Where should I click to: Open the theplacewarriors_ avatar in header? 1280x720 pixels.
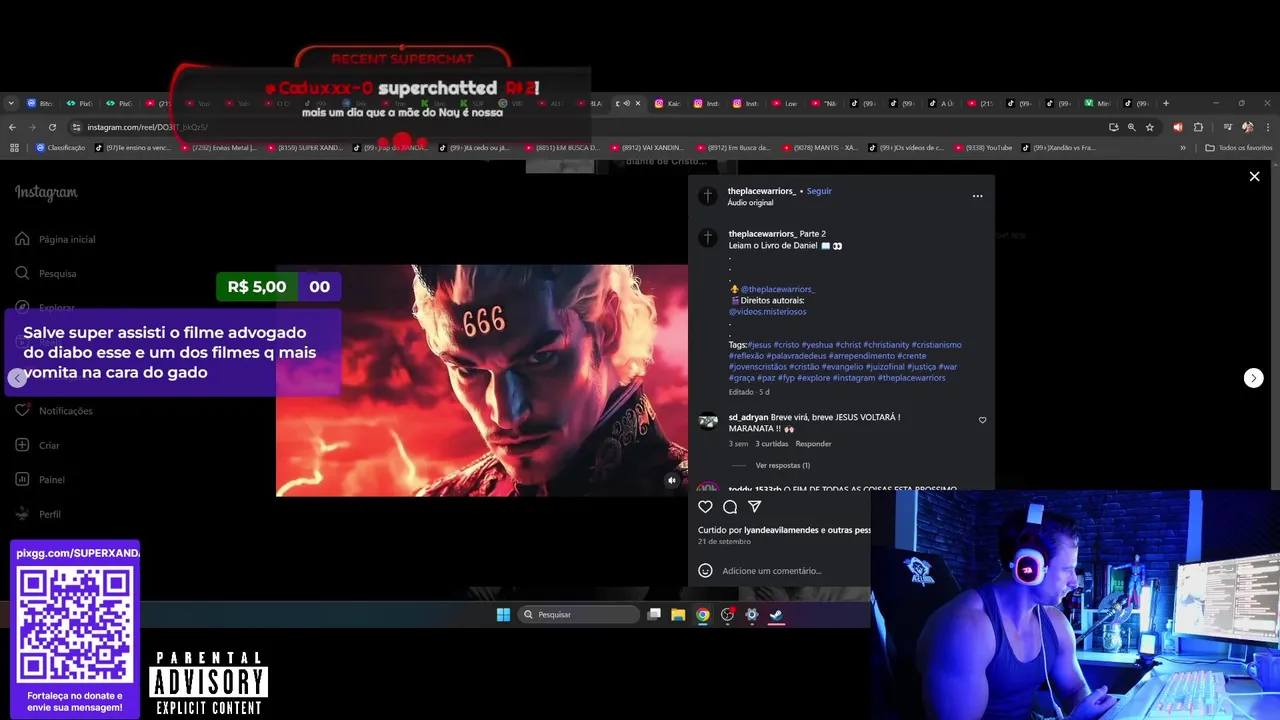pyautogui.click(x=708, y=196)
